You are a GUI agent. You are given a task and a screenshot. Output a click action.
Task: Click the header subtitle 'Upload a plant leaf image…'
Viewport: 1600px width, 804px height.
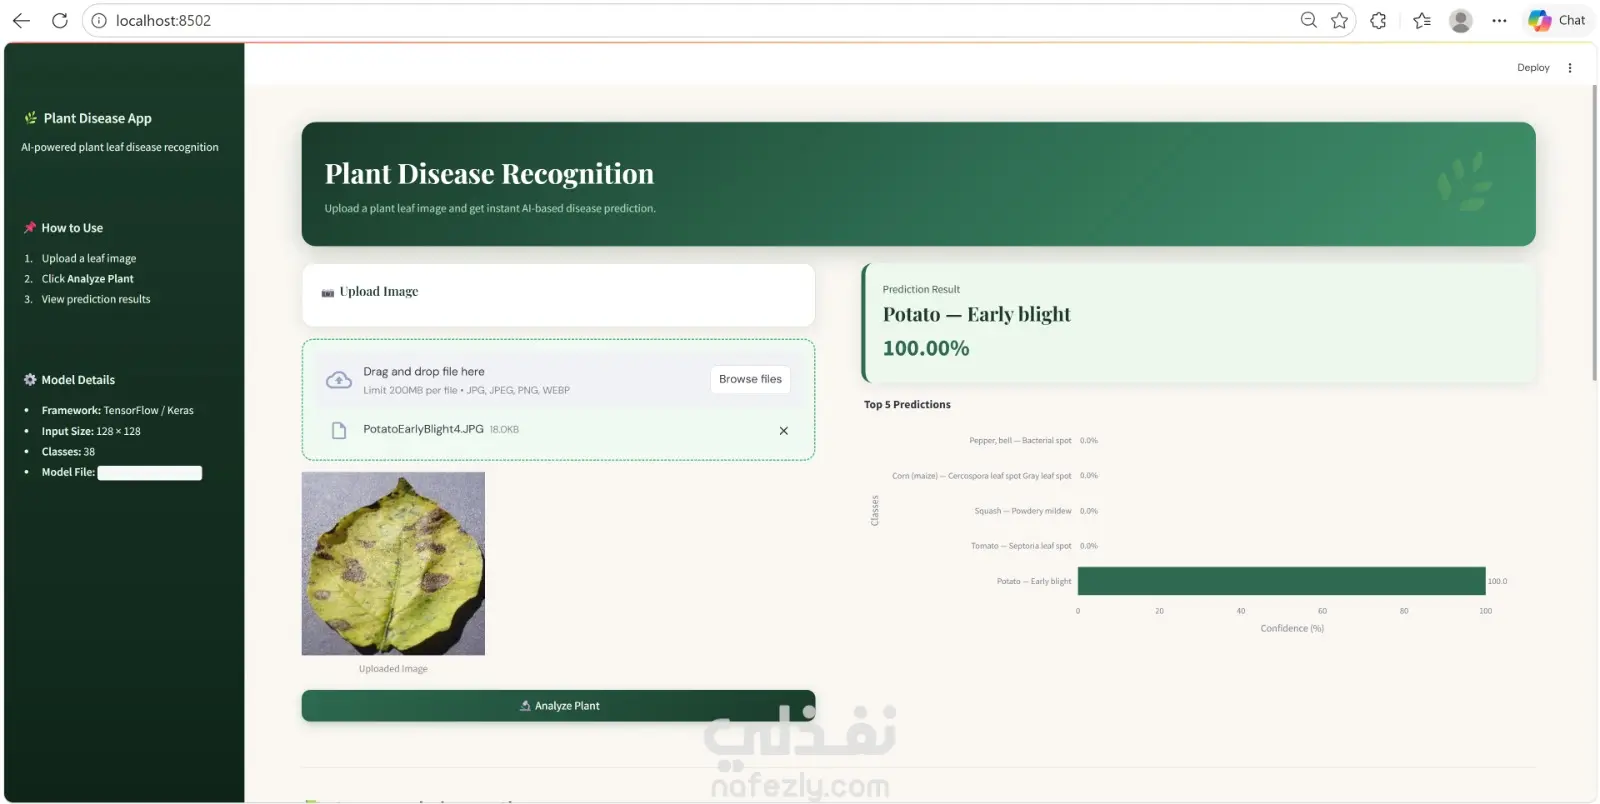(x=490, y=209)
